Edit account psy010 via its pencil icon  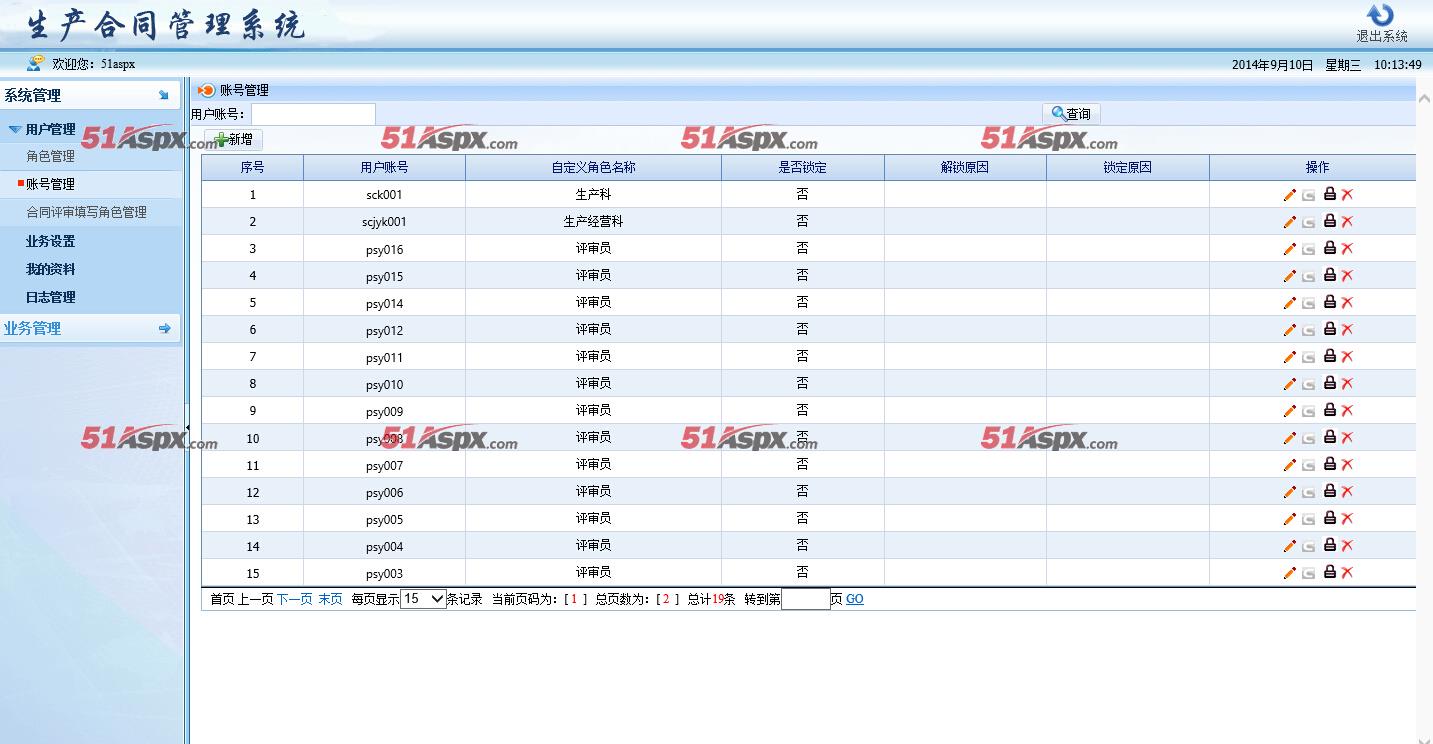[1289, 384]
